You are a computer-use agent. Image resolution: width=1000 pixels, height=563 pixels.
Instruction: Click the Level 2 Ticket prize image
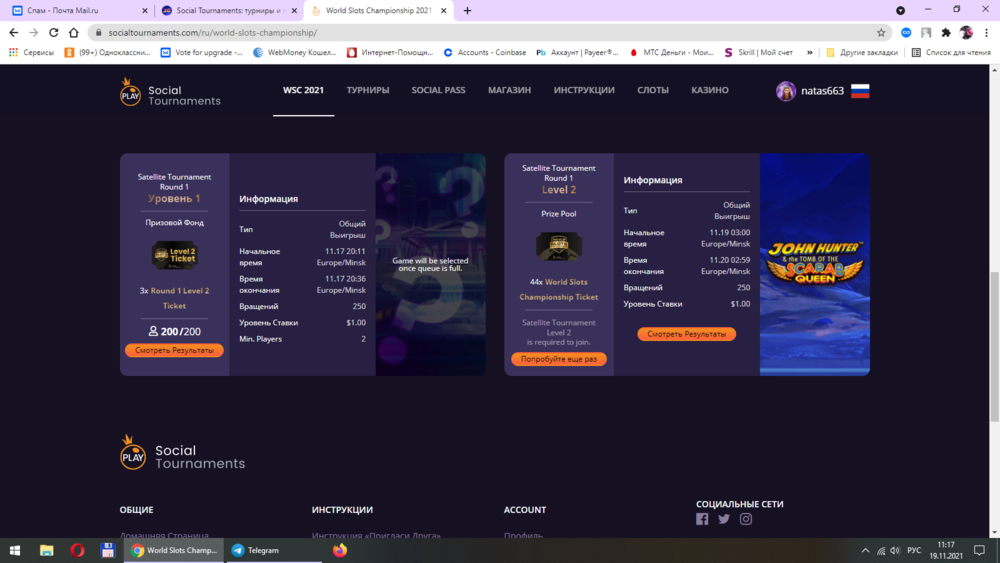tap(174, 256)
